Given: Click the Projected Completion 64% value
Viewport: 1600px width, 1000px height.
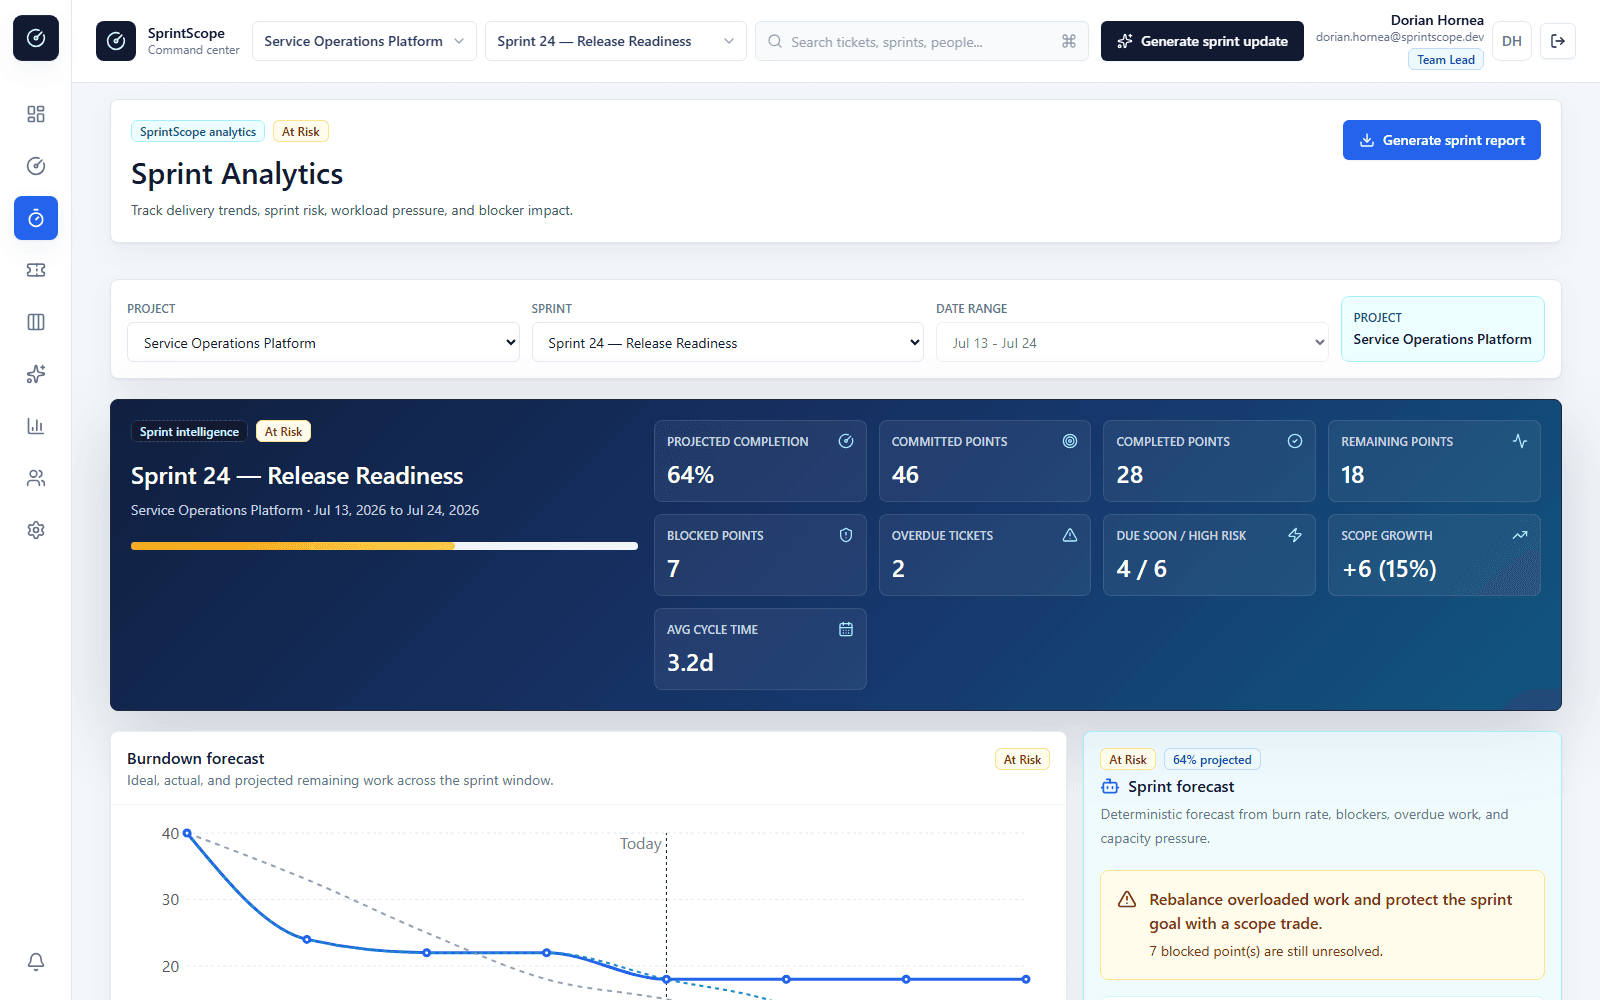Looking at the screenshot, I should (x=691, y=475).
